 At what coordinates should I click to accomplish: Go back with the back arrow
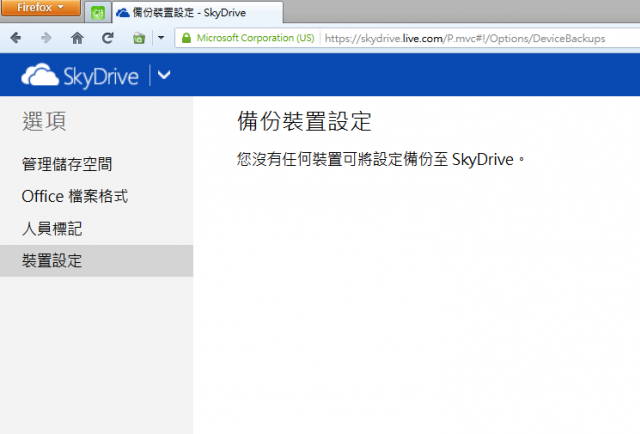(16, 38)
